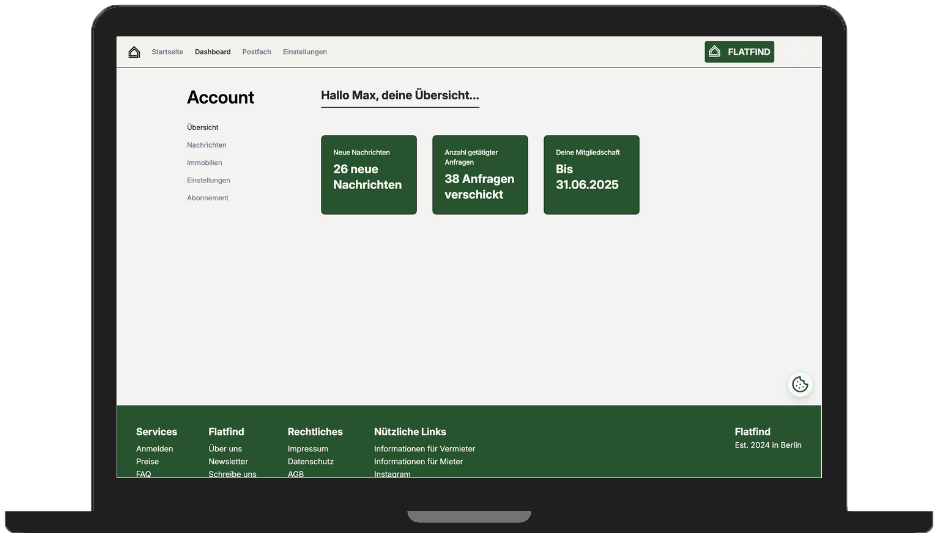This screenshot has width=936, height=533.
Task: Click the house logo icon in navbar
Action: [x=134, y=52]
